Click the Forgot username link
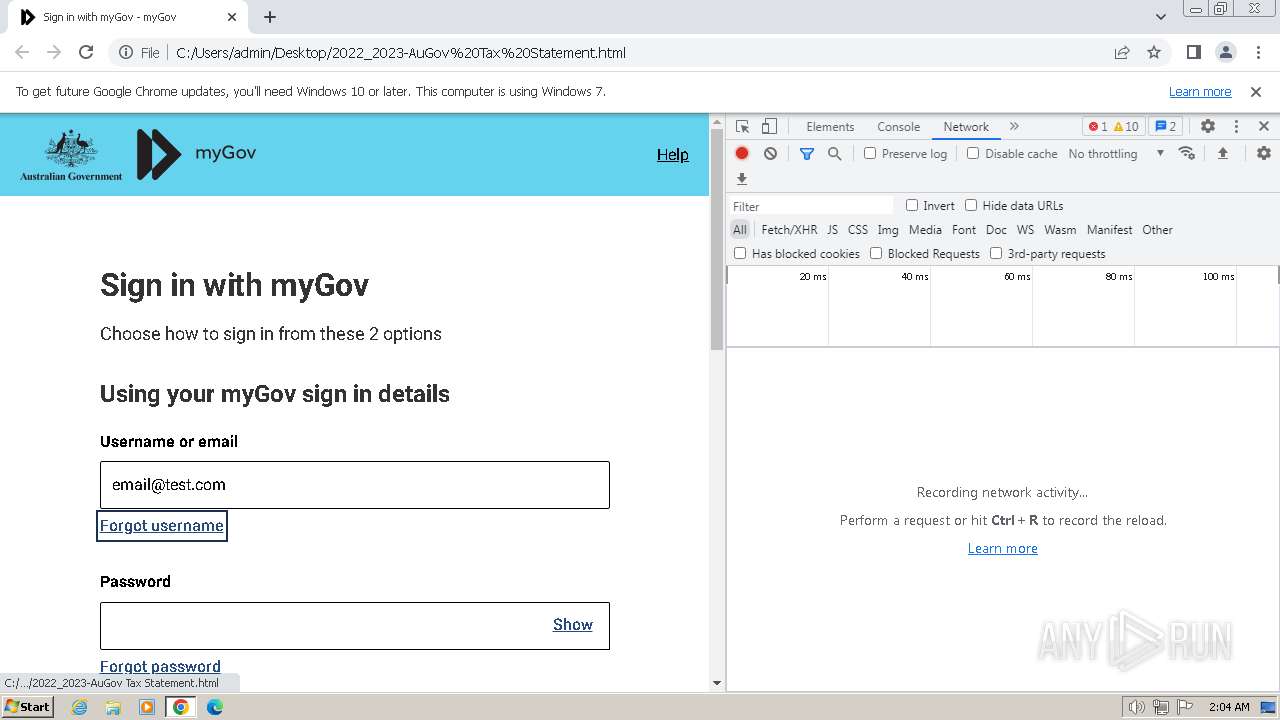This screenshot has height=720, width=1280. [162, 526]
